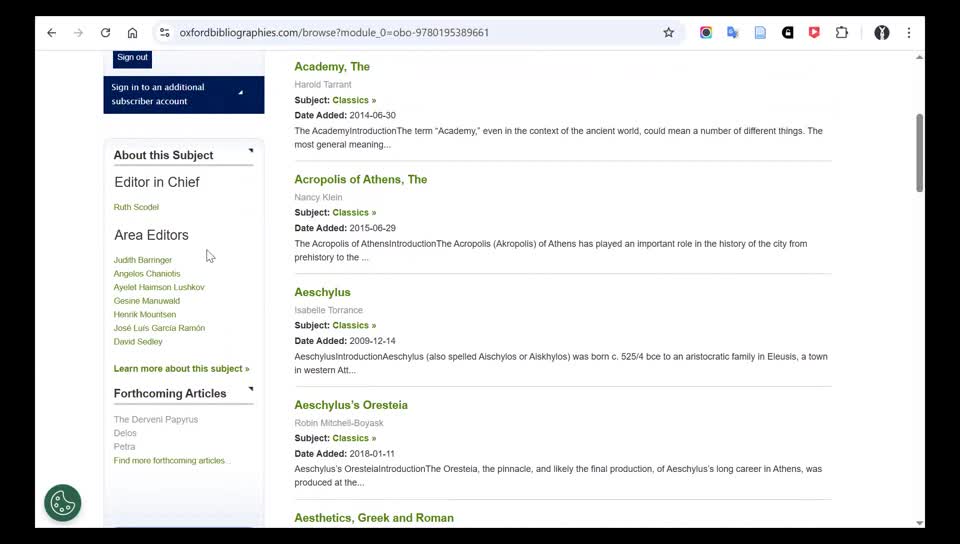Viewport: 960px width, 544px height.
Task: Click the scrollbar up arrow
Action: pos(919,58)
